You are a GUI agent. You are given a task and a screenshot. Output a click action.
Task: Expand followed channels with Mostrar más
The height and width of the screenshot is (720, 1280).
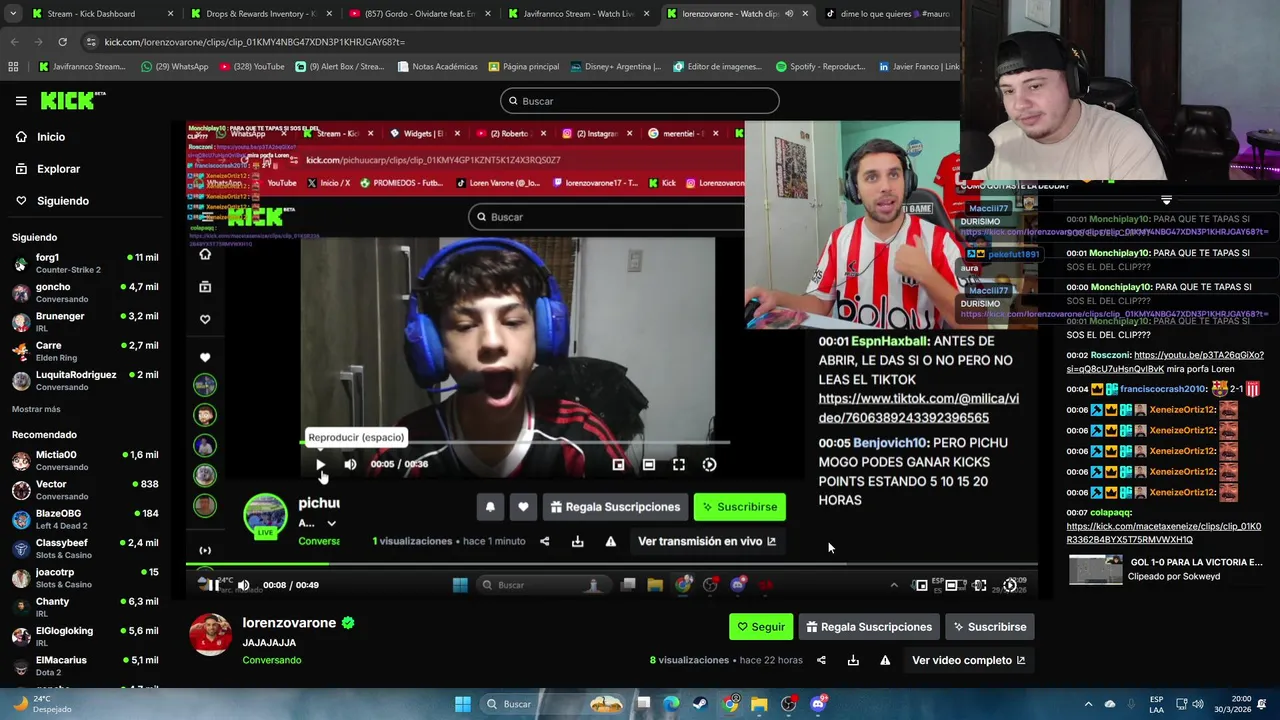tap(36, 409)
